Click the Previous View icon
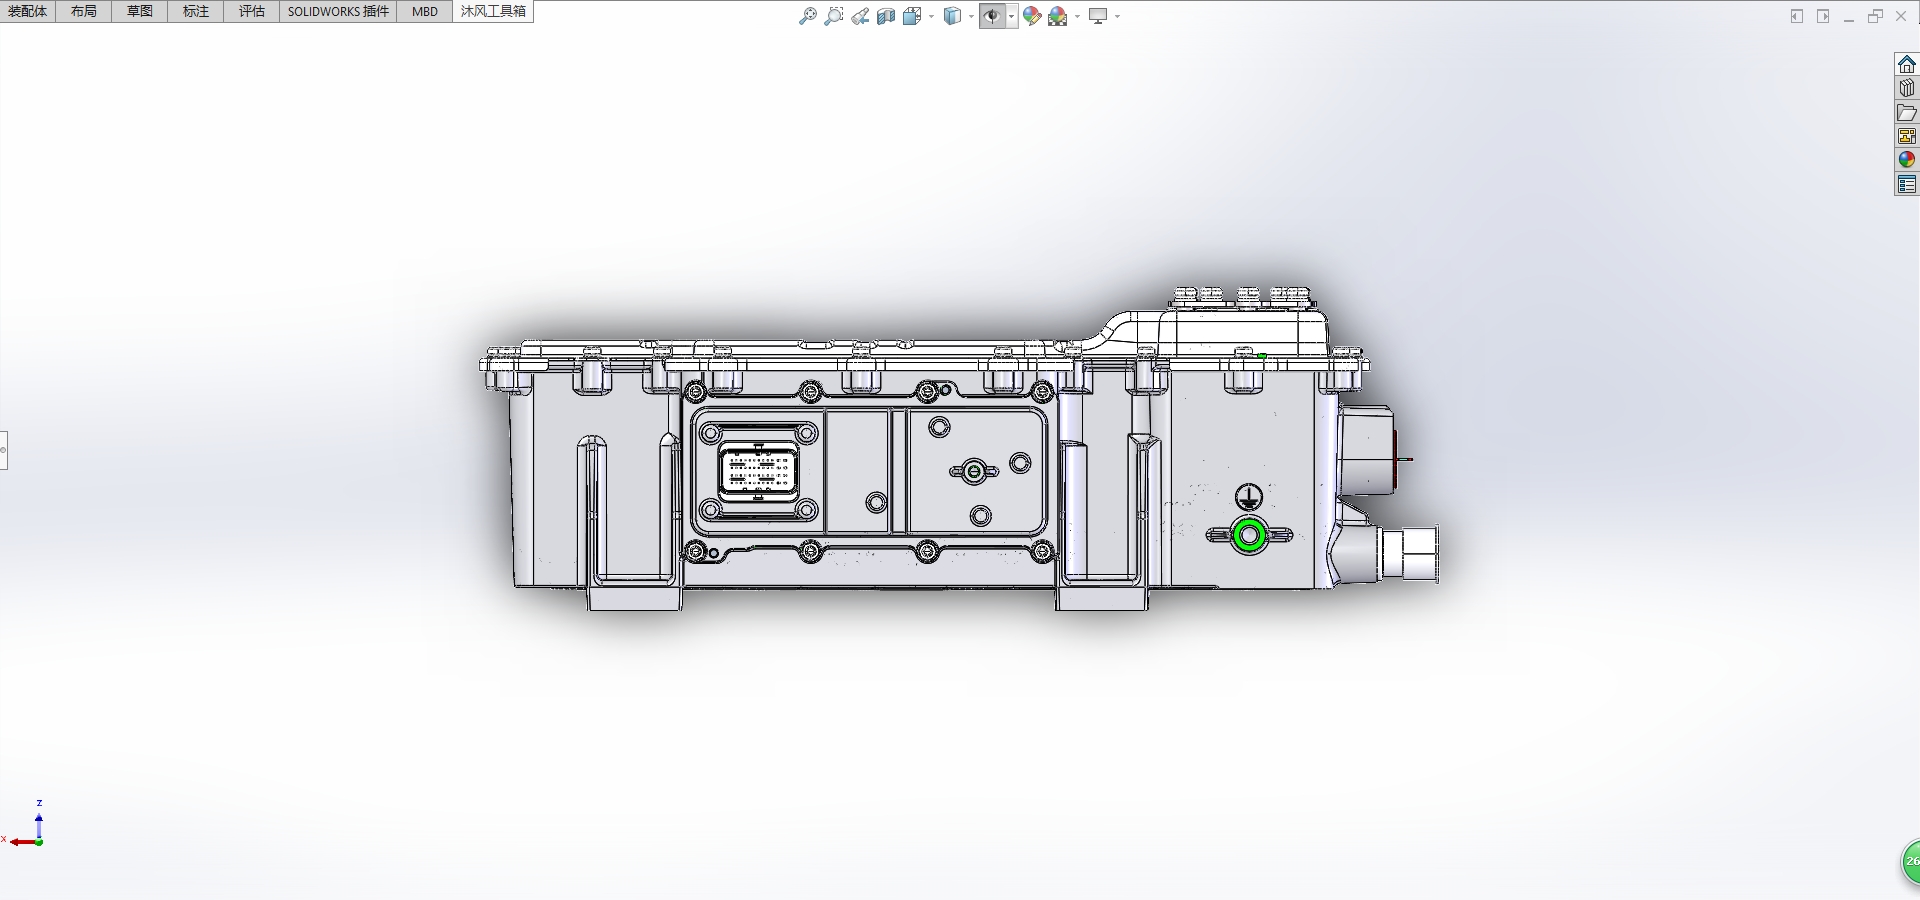The height and width of the screenshot is (900, 1920). tap(860, 16)
